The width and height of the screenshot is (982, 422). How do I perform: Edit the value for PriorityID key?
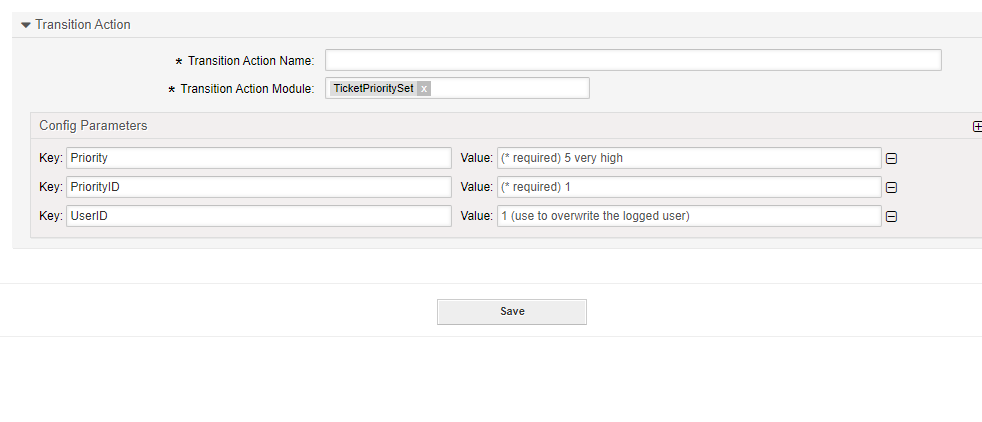[688, 187]
